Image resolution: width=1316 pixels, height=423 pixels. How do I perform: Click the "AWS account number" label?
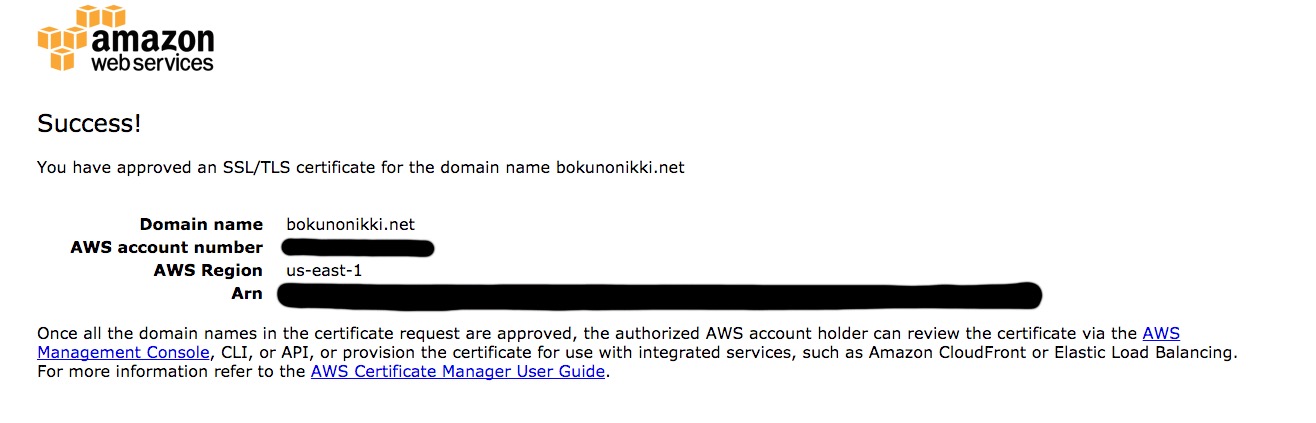click(167, 247)
